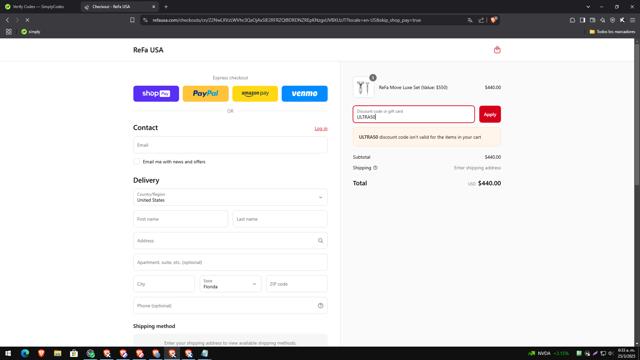Bookmark this page with the bookmark icon
This screenshot has height=360, width=640.
[x=132, y=20]
